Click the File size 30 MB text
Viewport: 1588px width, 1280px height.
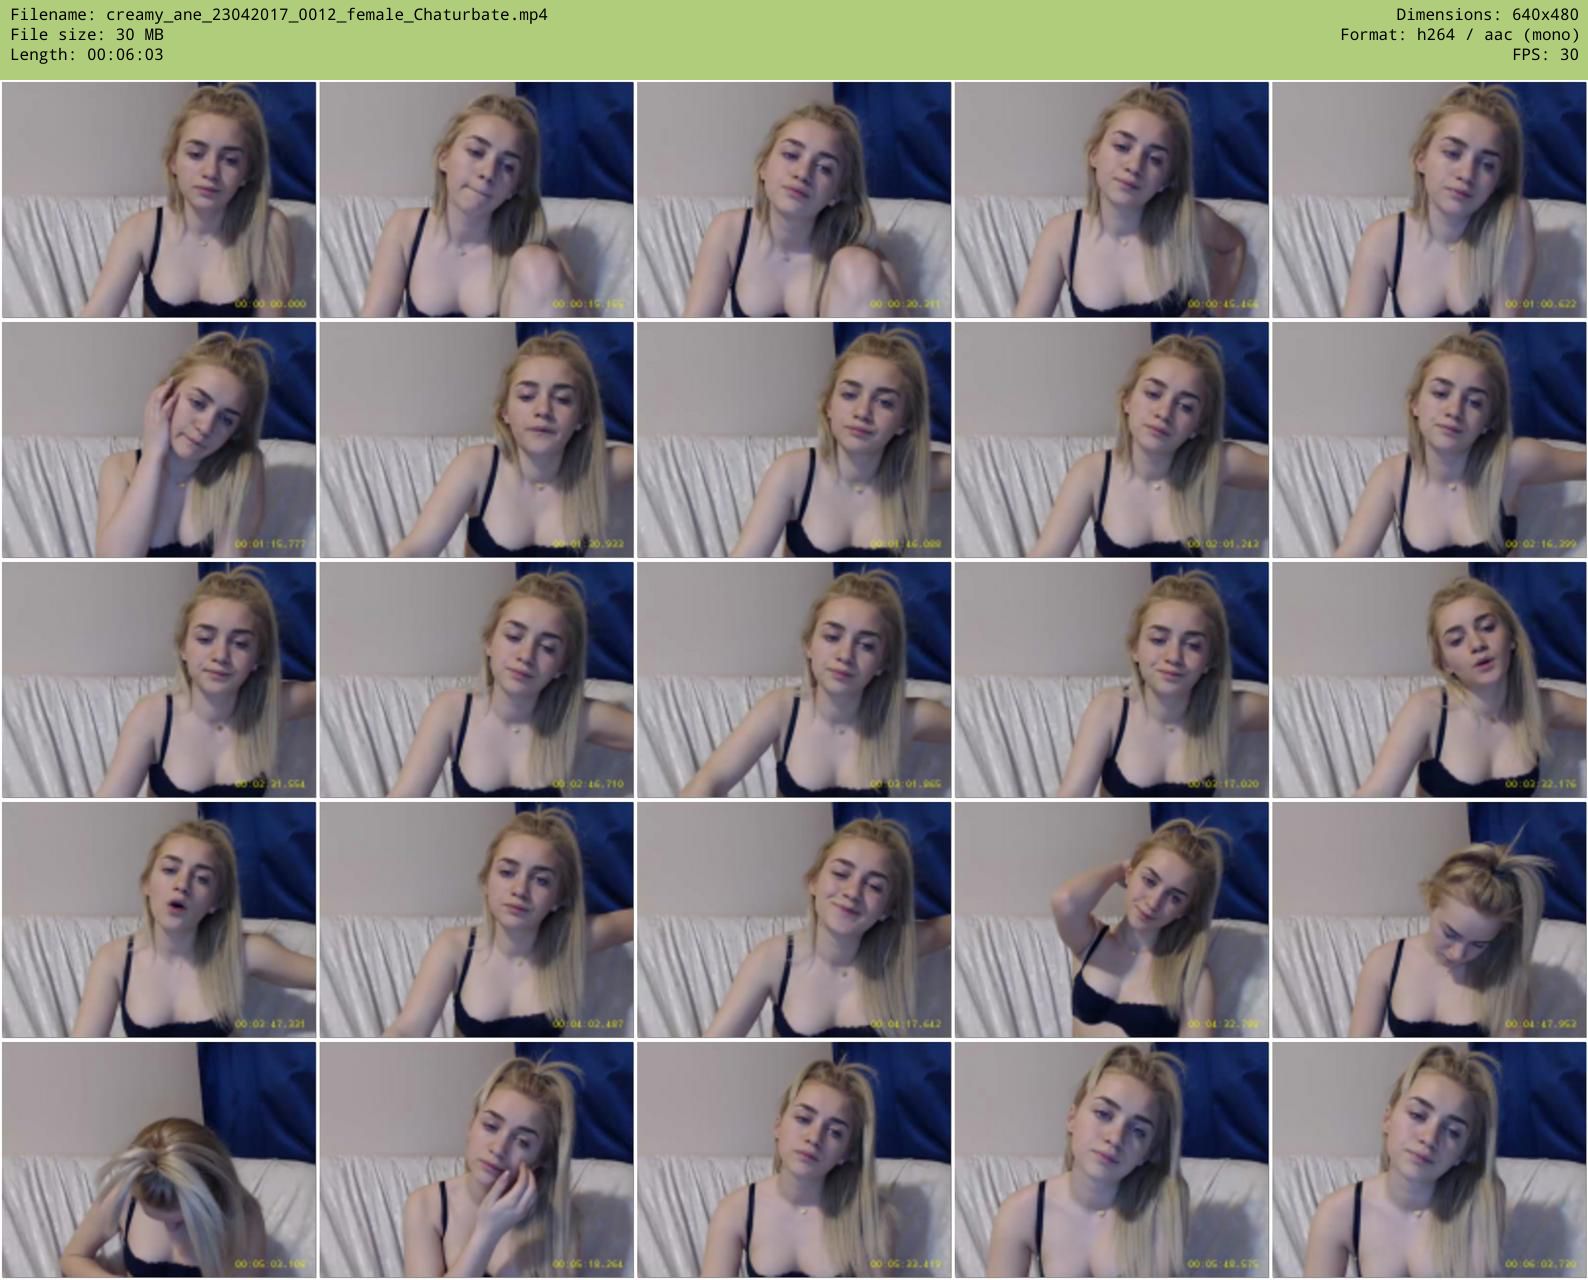[x=87, y=35]
